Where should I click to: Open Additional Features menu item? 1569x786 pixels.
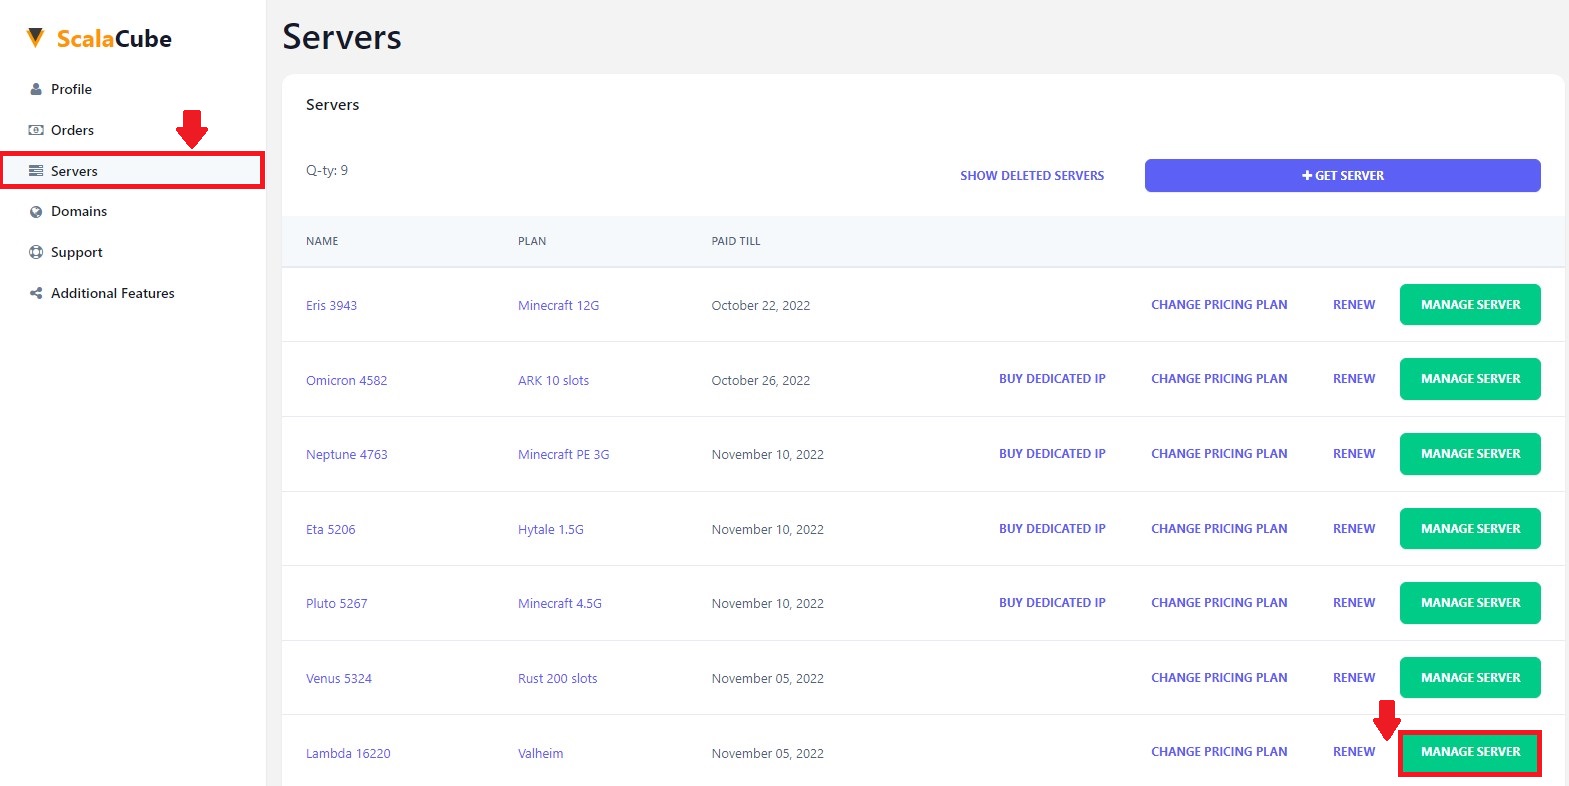pos(113,293)
